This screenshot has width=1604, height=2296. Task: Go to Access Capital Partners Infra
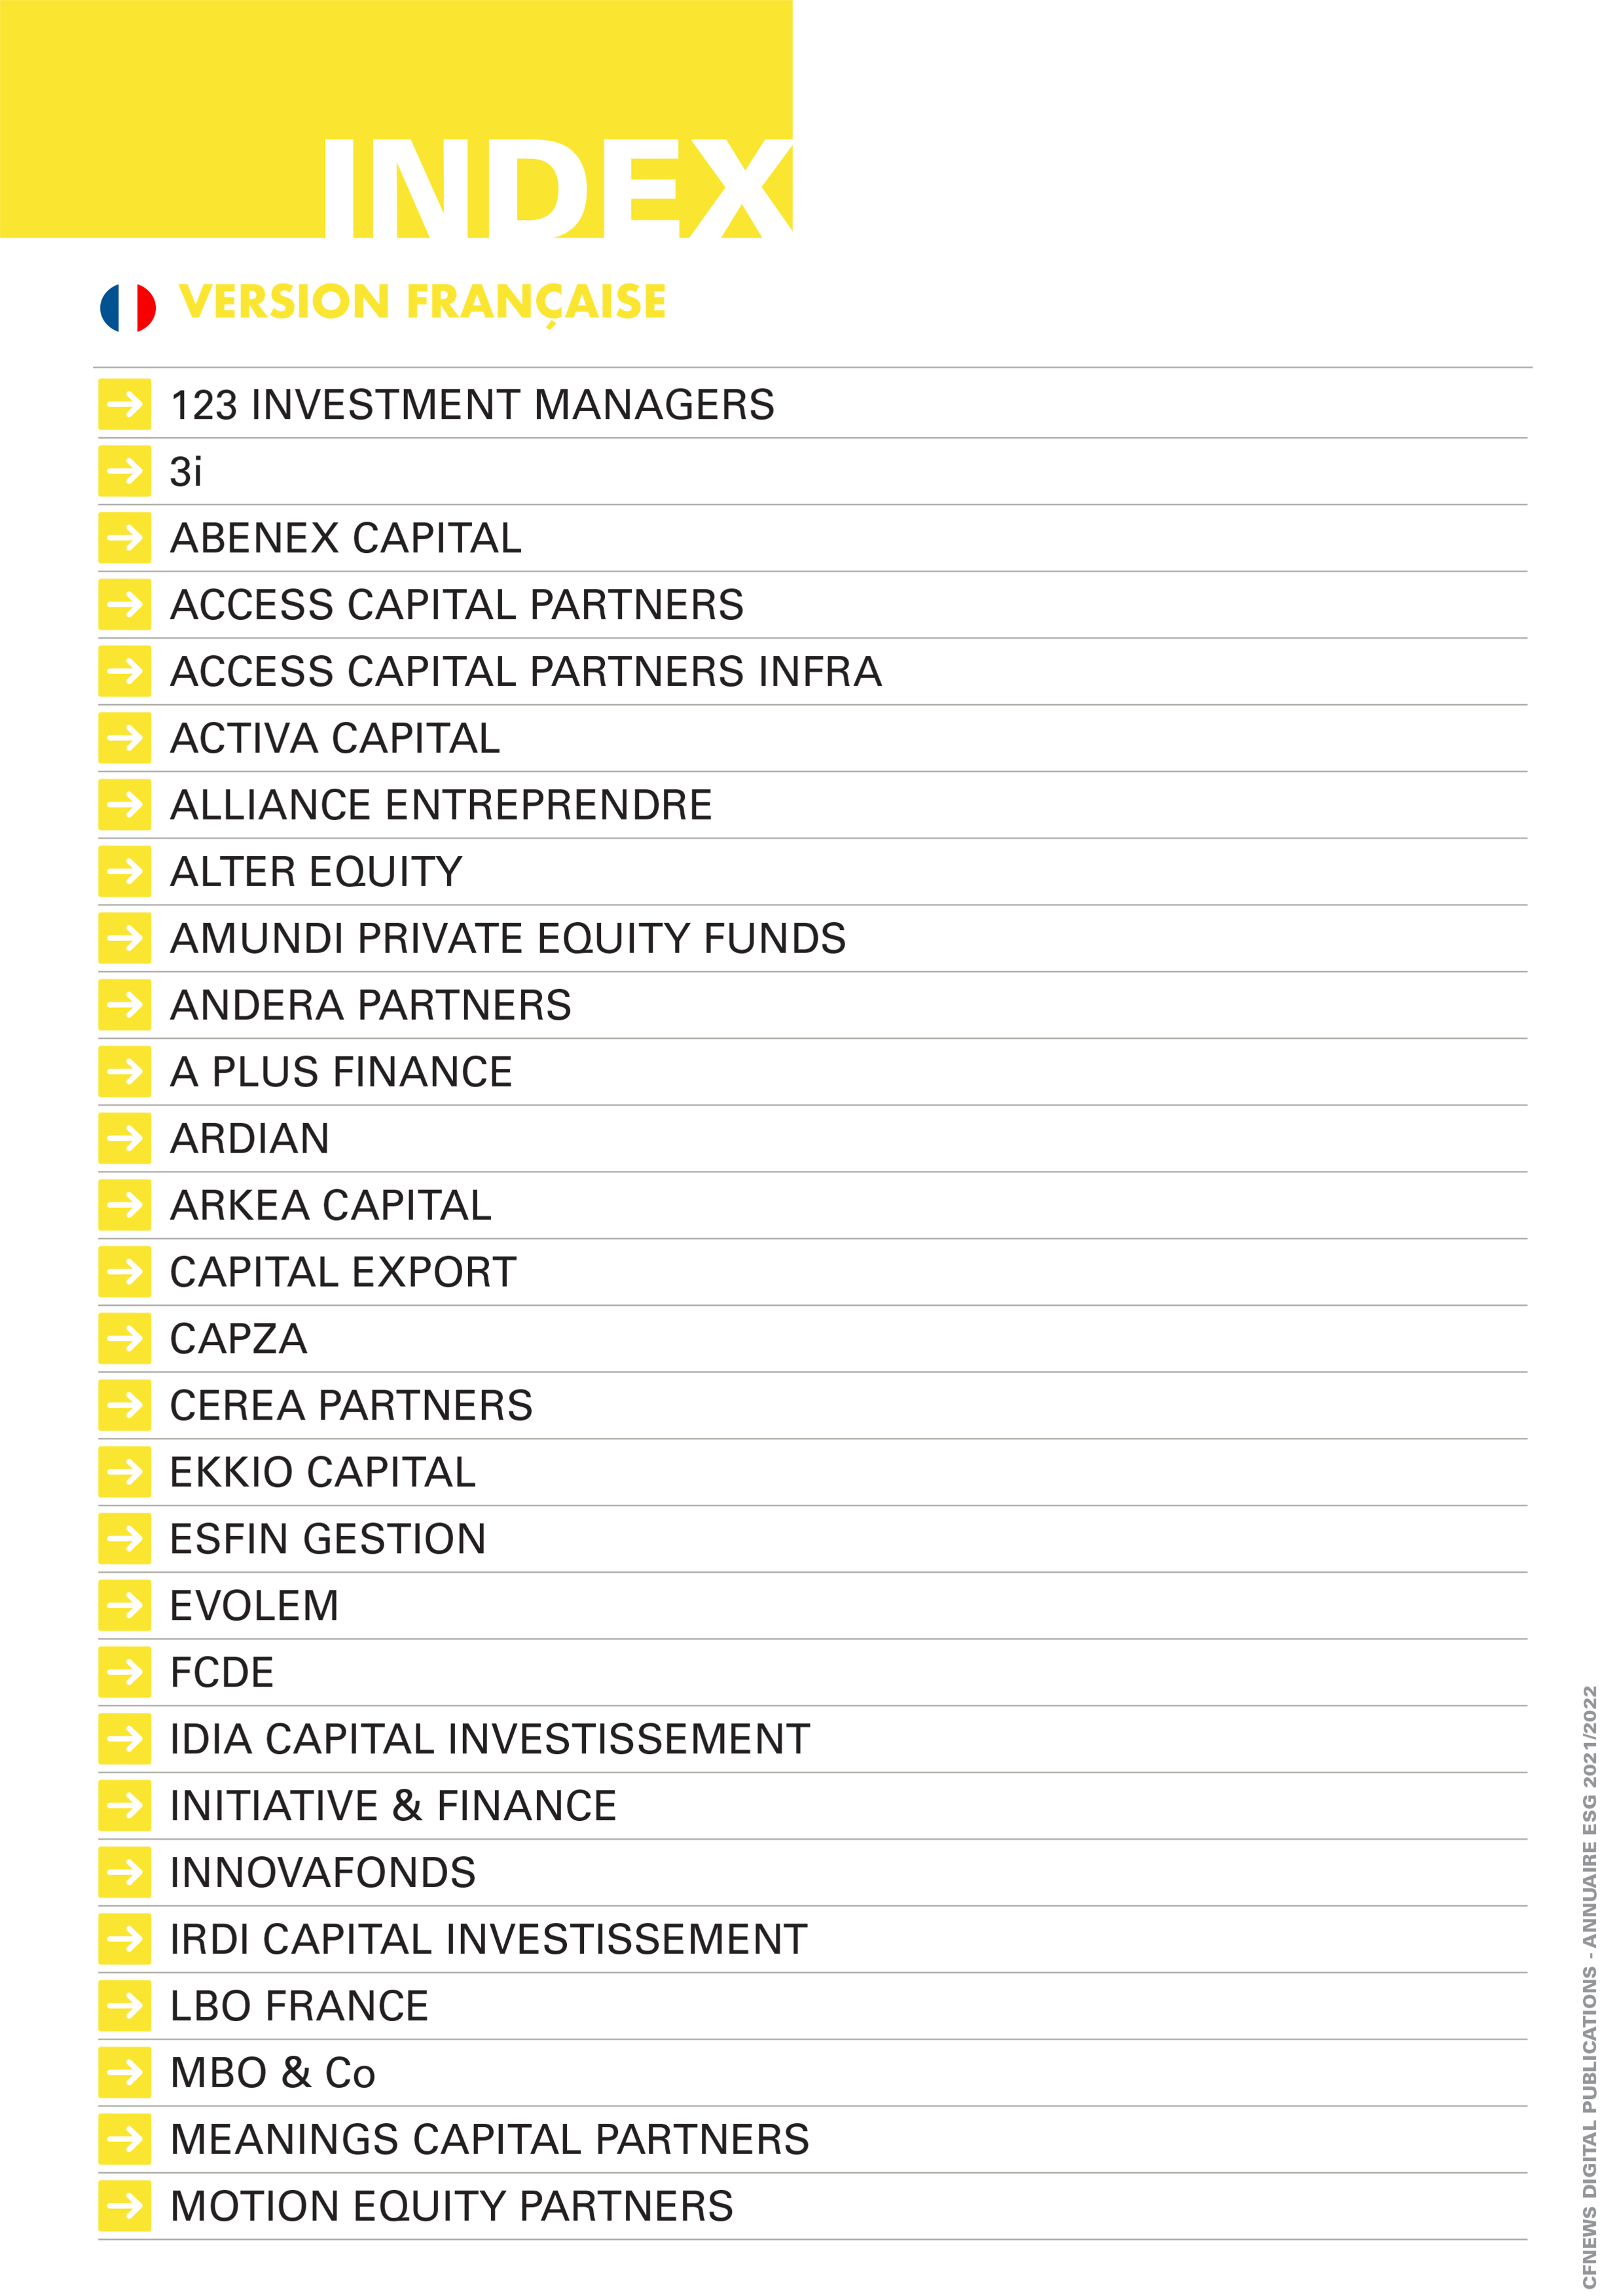(526, 671)
